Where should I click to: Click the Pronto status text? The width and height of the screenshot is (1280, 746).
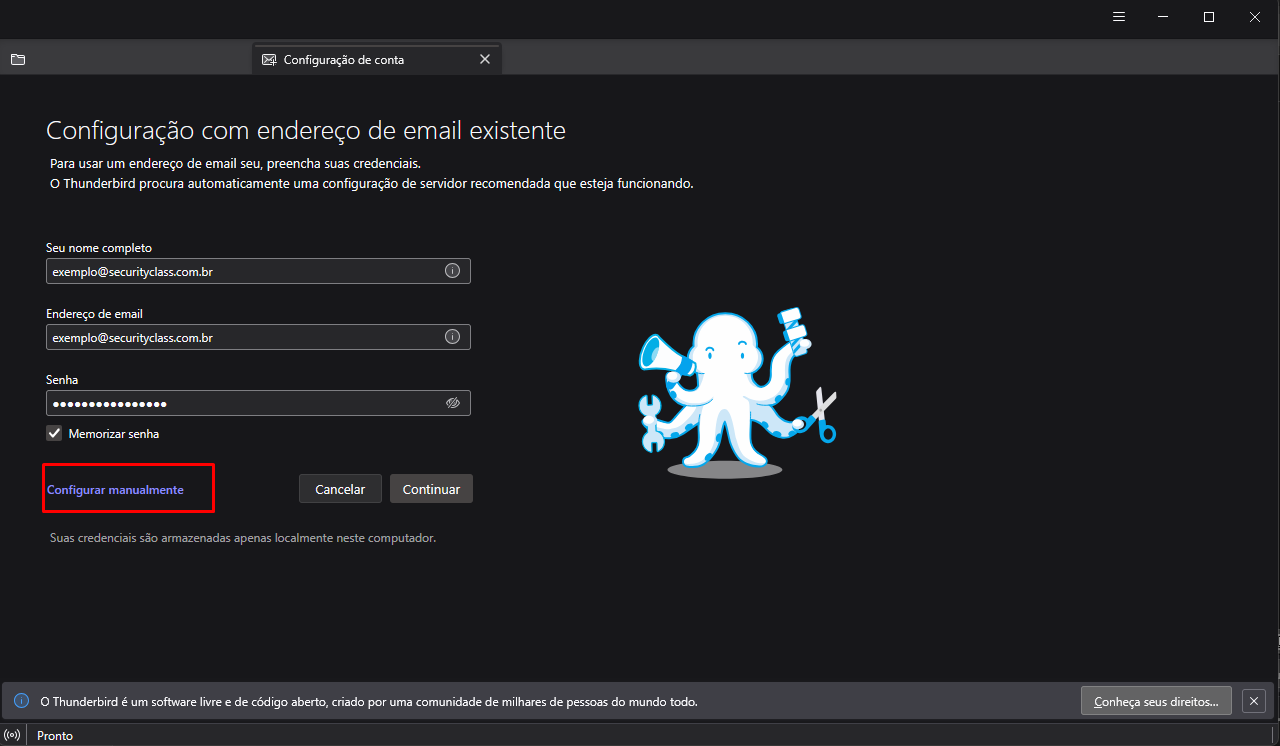[55, 736]
